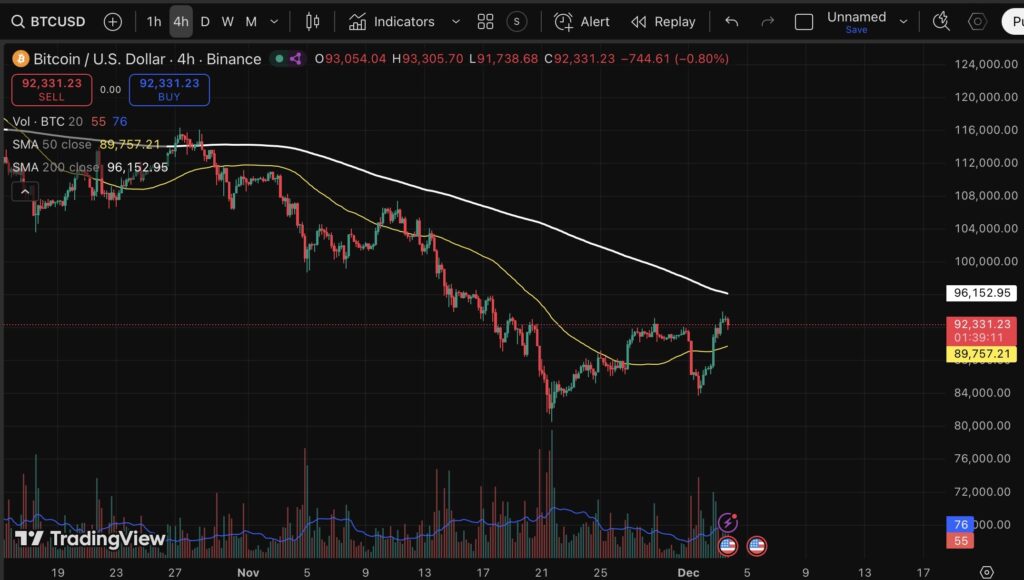
Task: Switch to the Daily timeframe
Action: [204, 21]
